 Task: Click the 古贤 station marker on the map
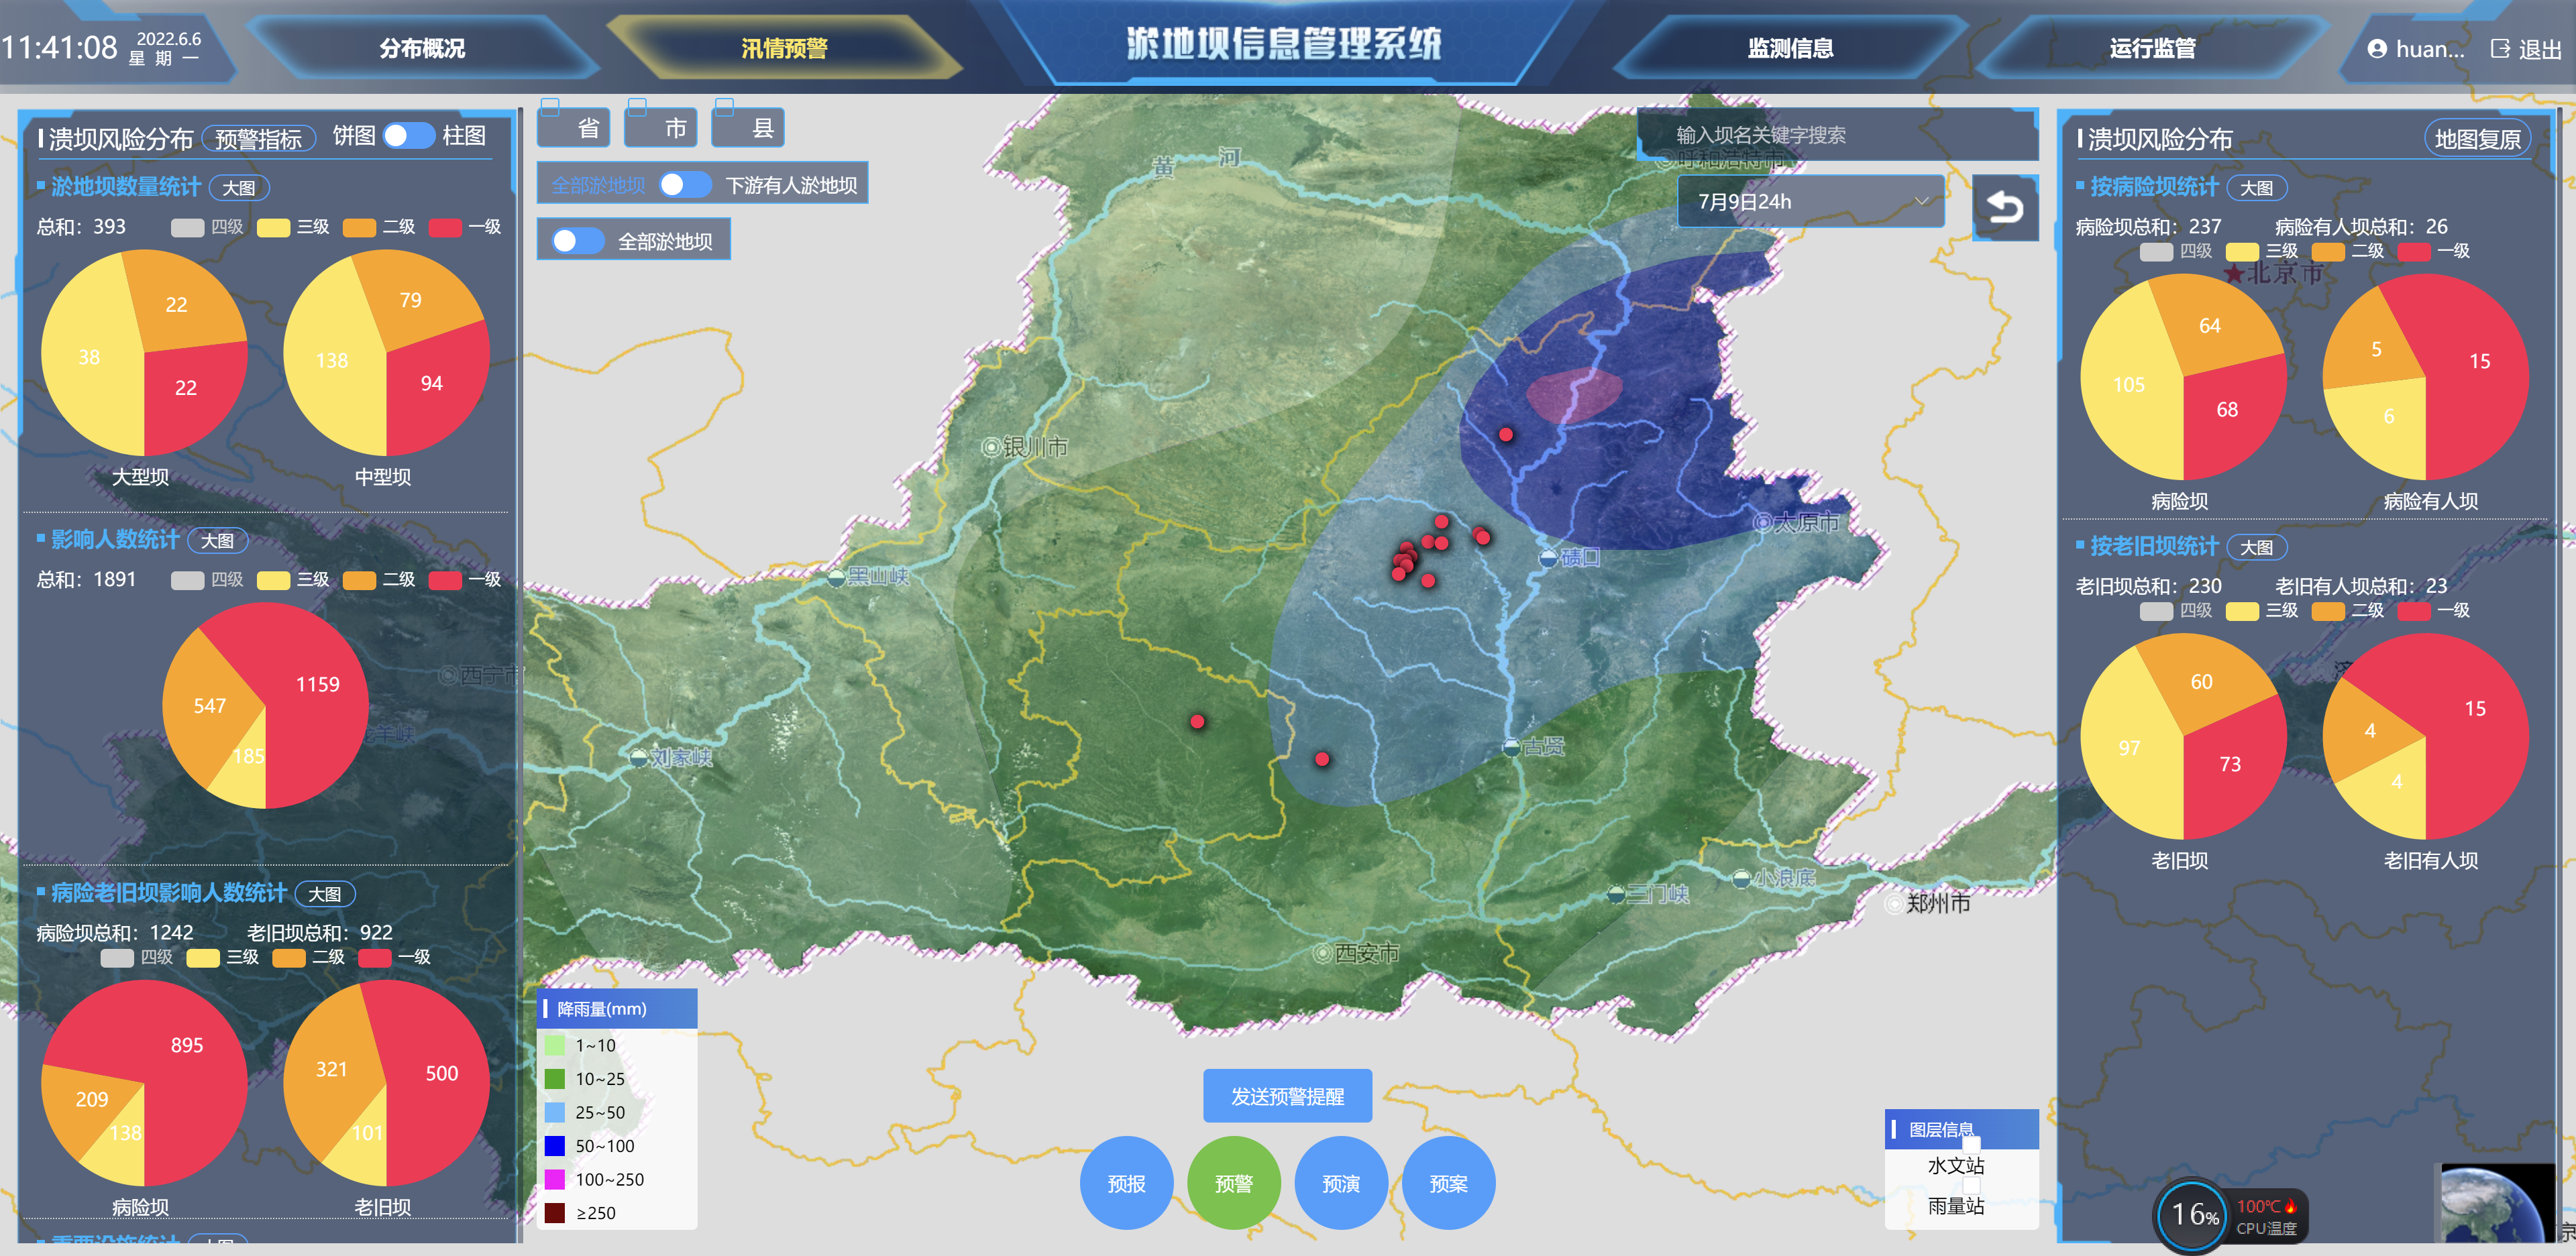1511,746
